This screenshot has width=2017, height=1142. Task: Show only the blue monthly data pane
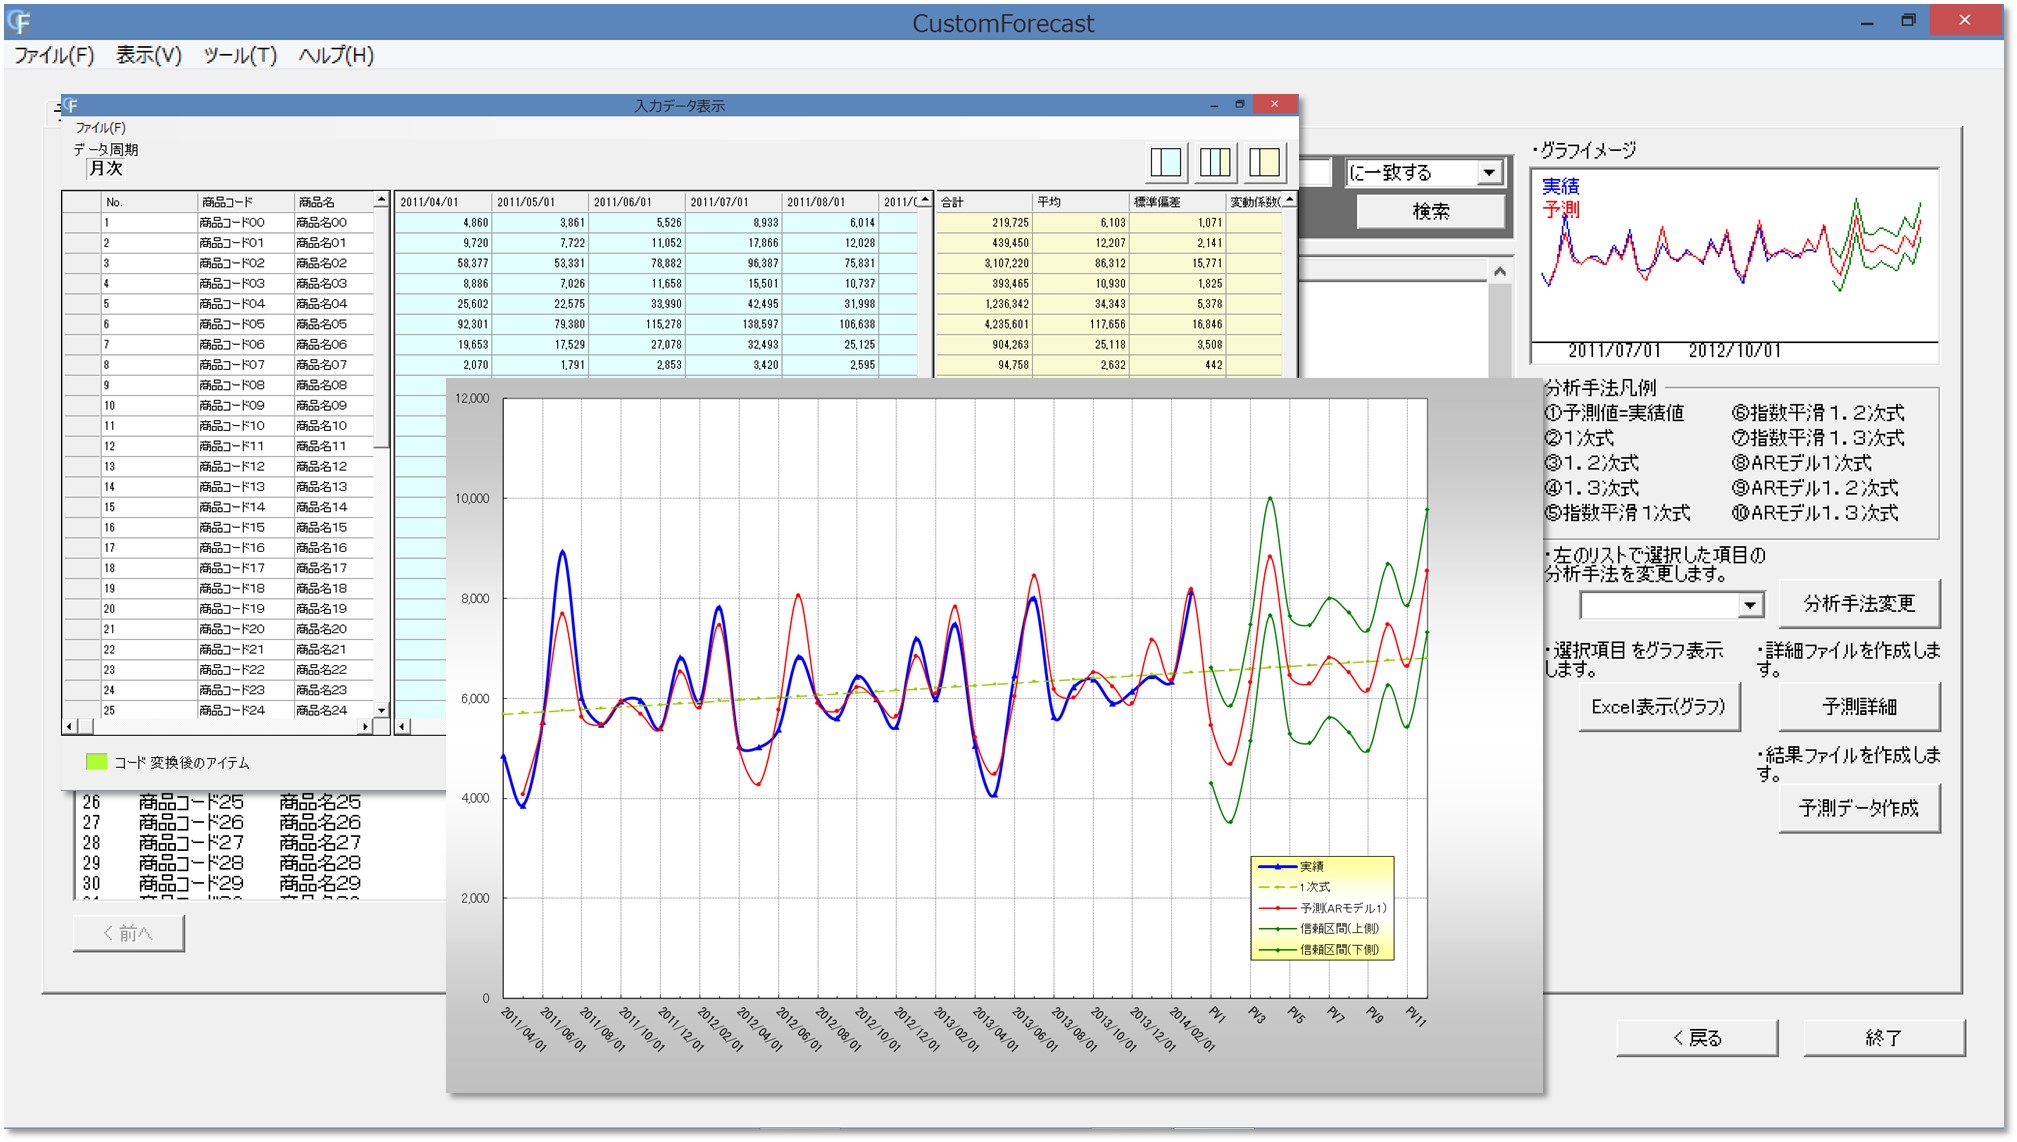(x=1166, y=162)
